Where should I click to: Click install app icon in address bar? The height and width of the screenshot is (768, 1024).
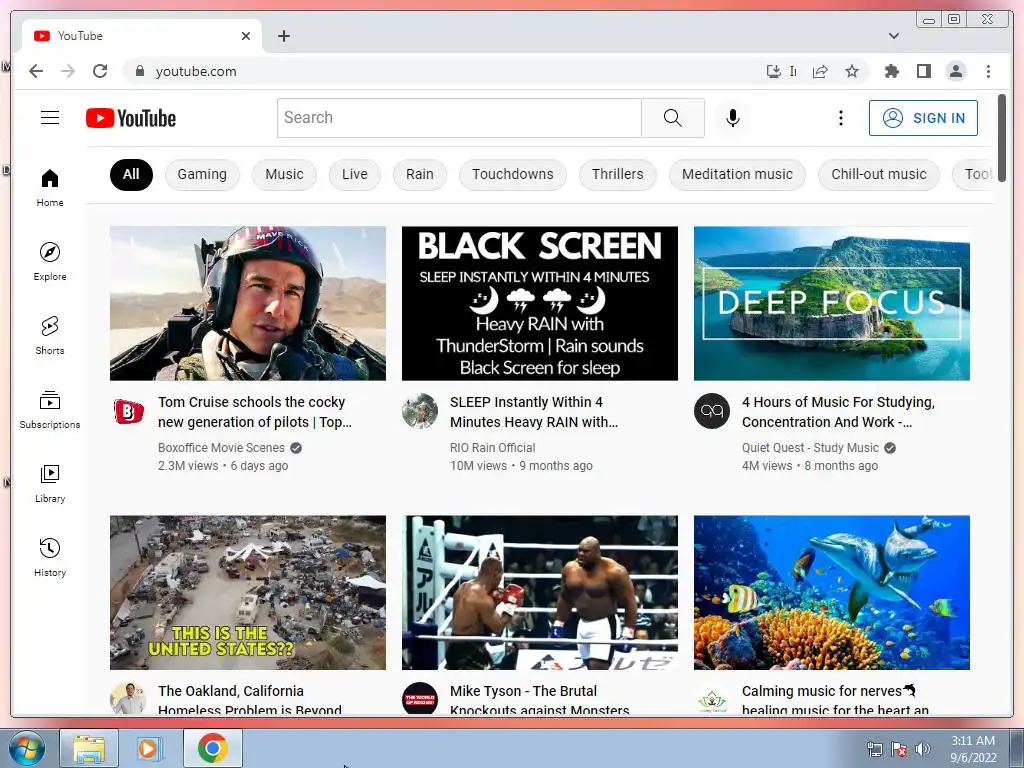click(x=774, y=71)
